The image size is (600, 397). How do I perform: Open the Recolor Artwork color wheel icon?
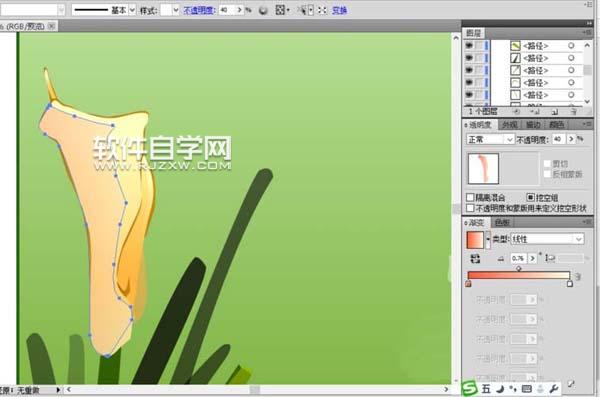pos(263,10)
